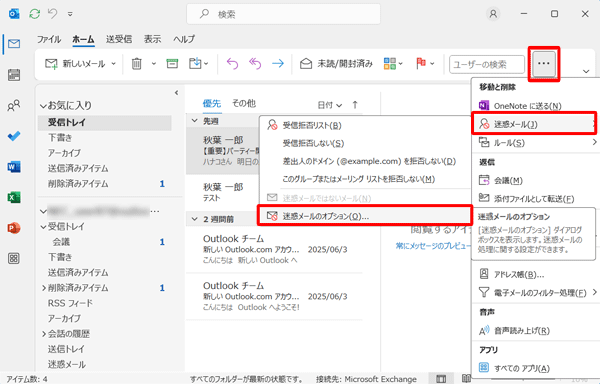
Task: Open the 秋葉 一郎 テスト message
Action: [223, 192]
